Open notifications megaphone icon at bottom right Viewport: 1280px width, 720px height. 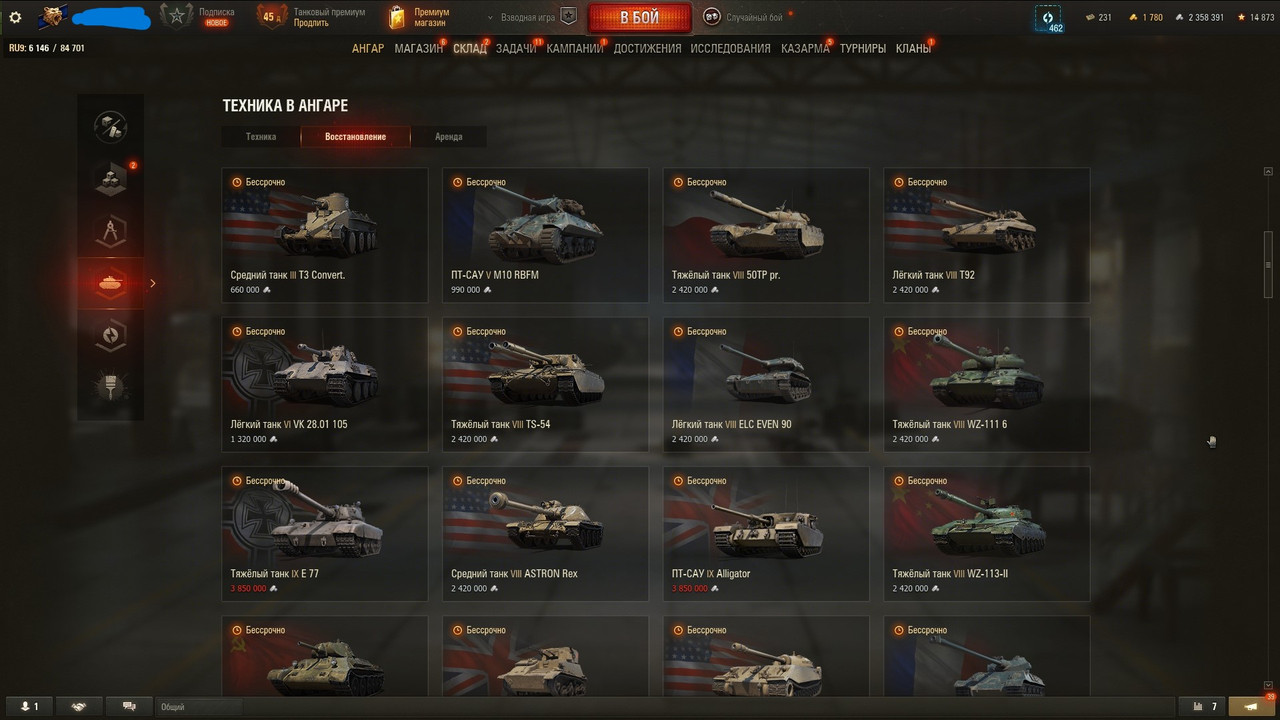(1250, 707)
